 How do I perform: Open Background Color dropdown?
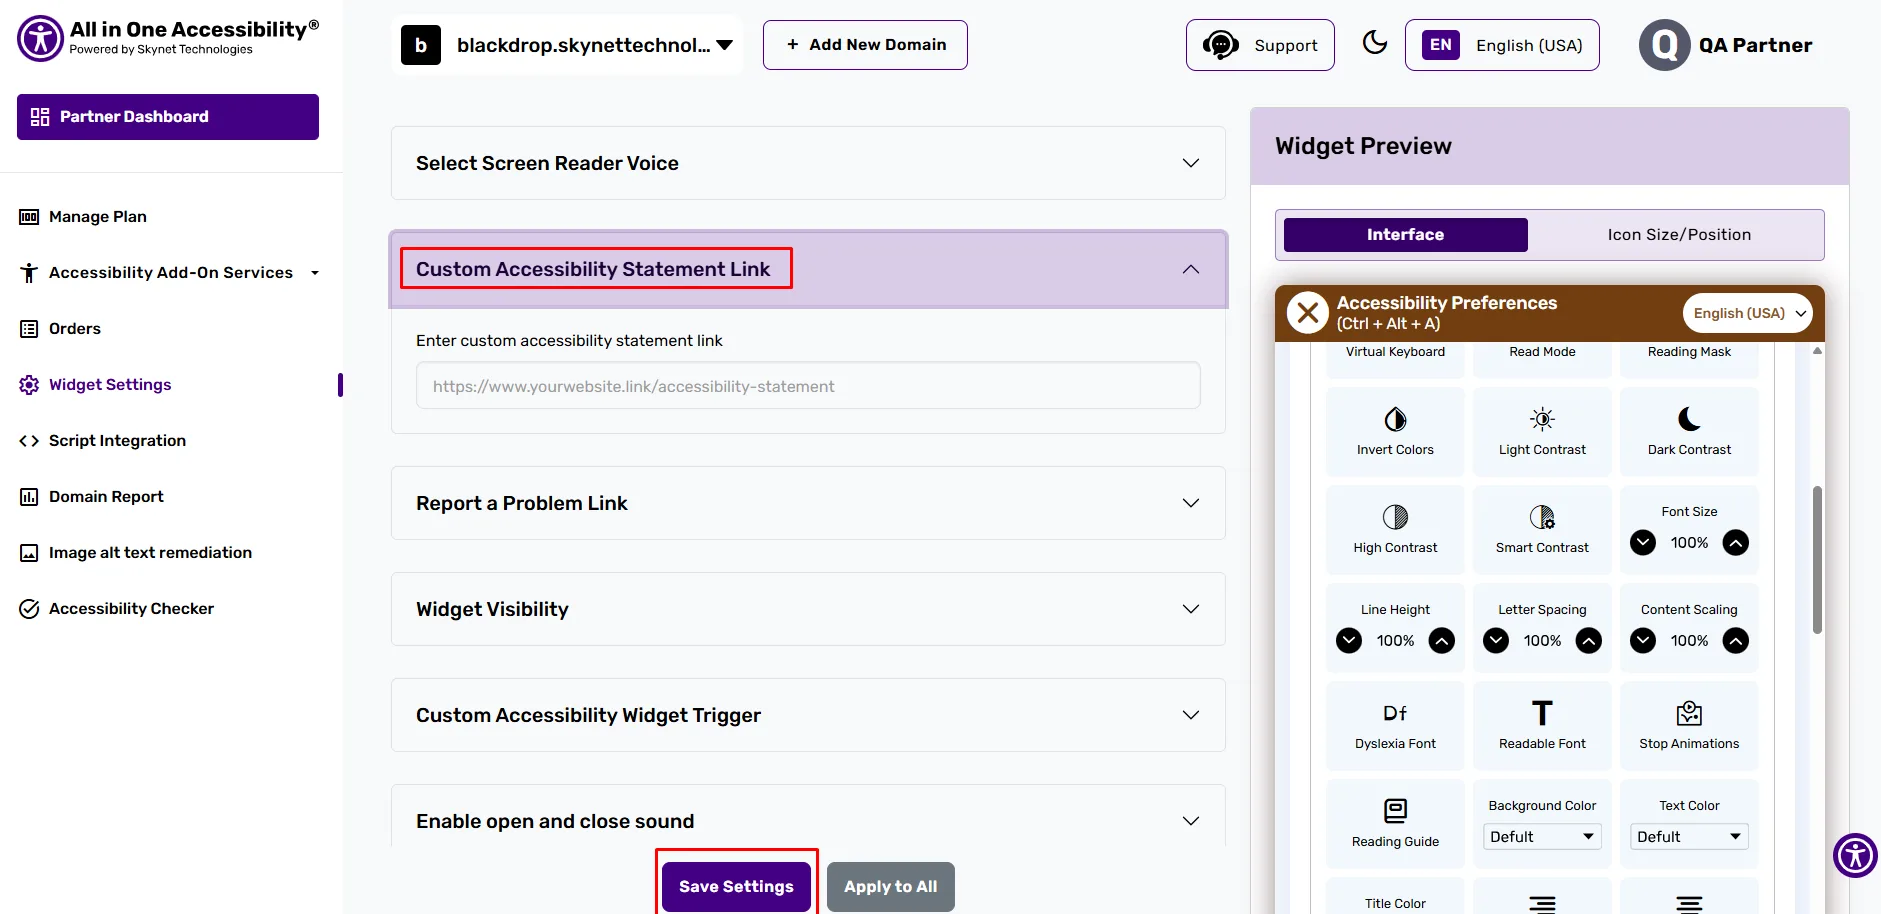[1542, 836]
